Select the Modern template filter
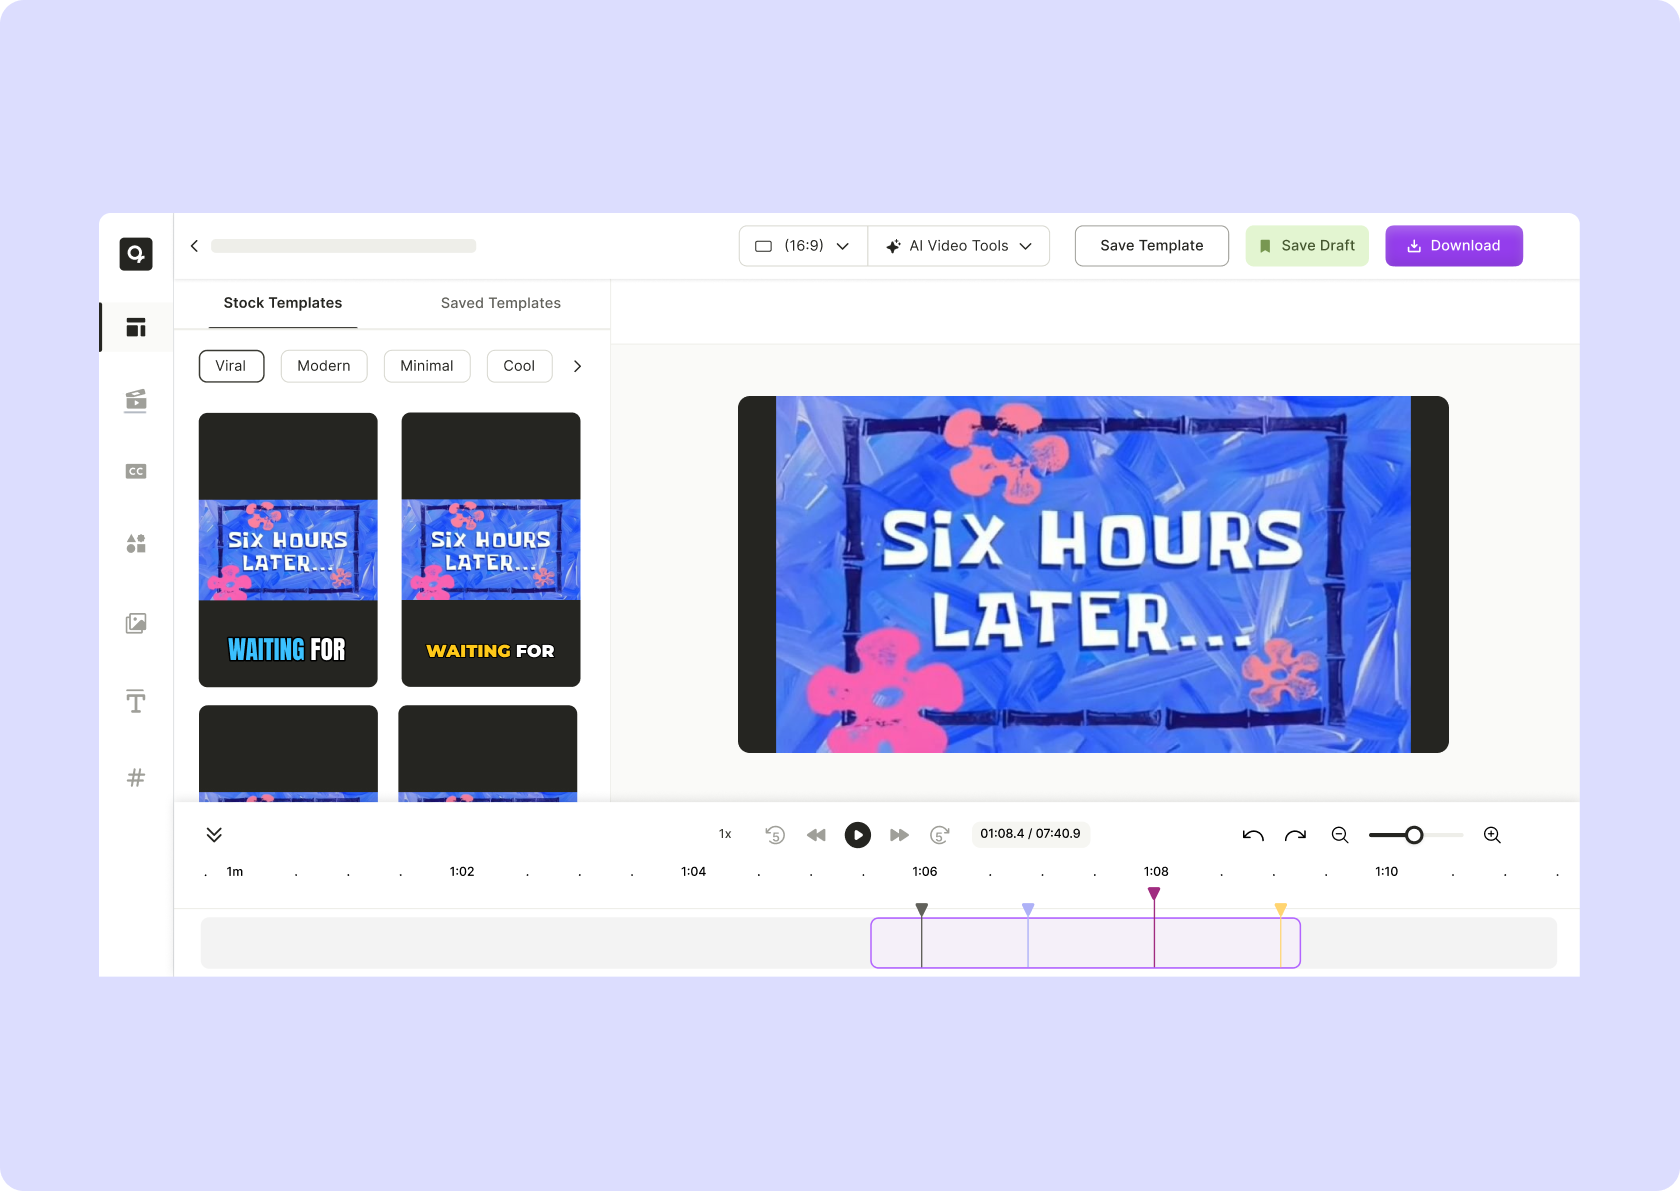Viewport: 1680px width, 1191px height. [324, 366]
